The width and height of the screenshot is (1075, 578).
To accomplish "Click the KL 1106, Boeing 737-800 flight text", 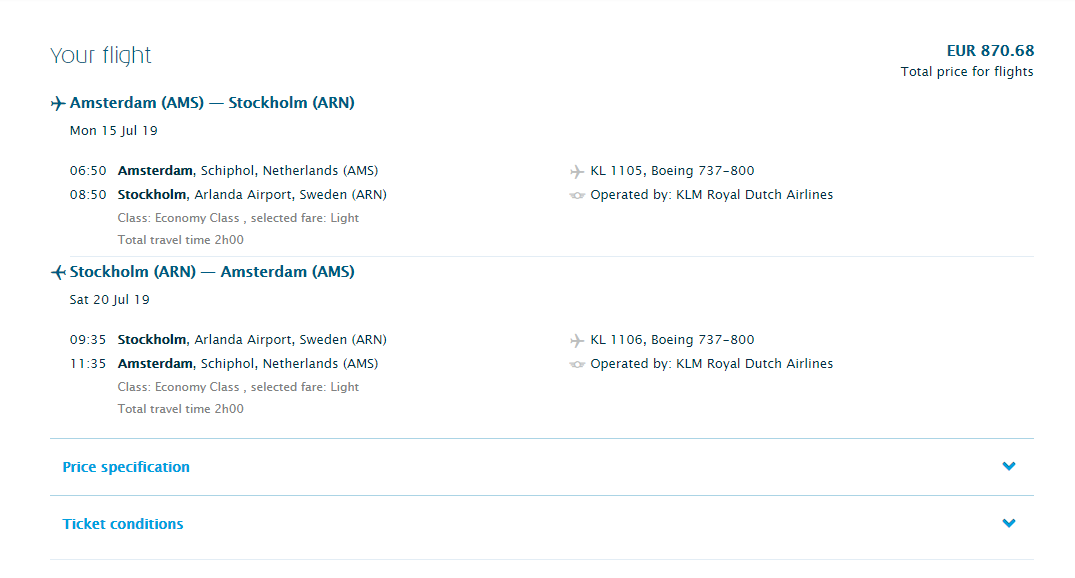I will tap(672, 340).
